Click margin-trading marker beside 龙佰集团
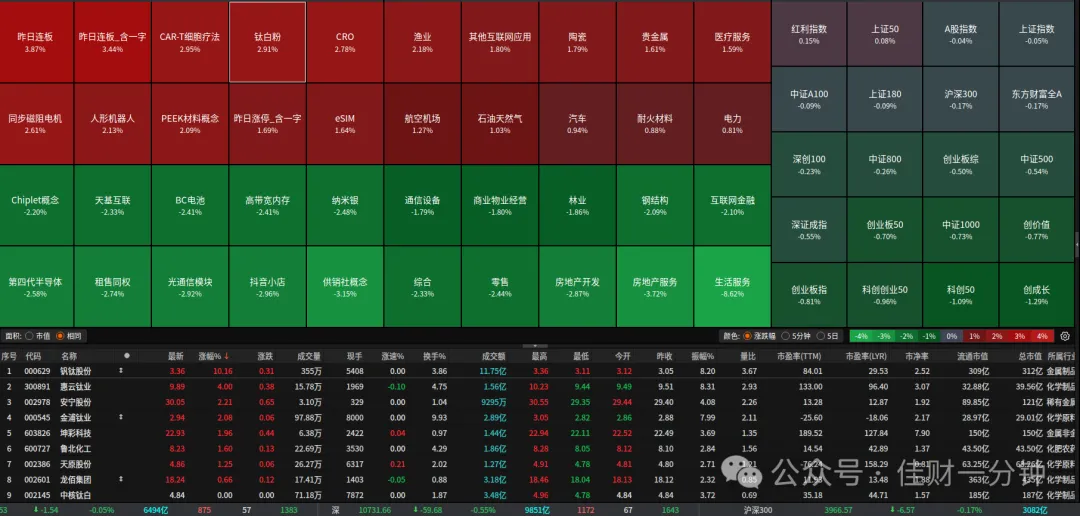 tap(121, 479)
